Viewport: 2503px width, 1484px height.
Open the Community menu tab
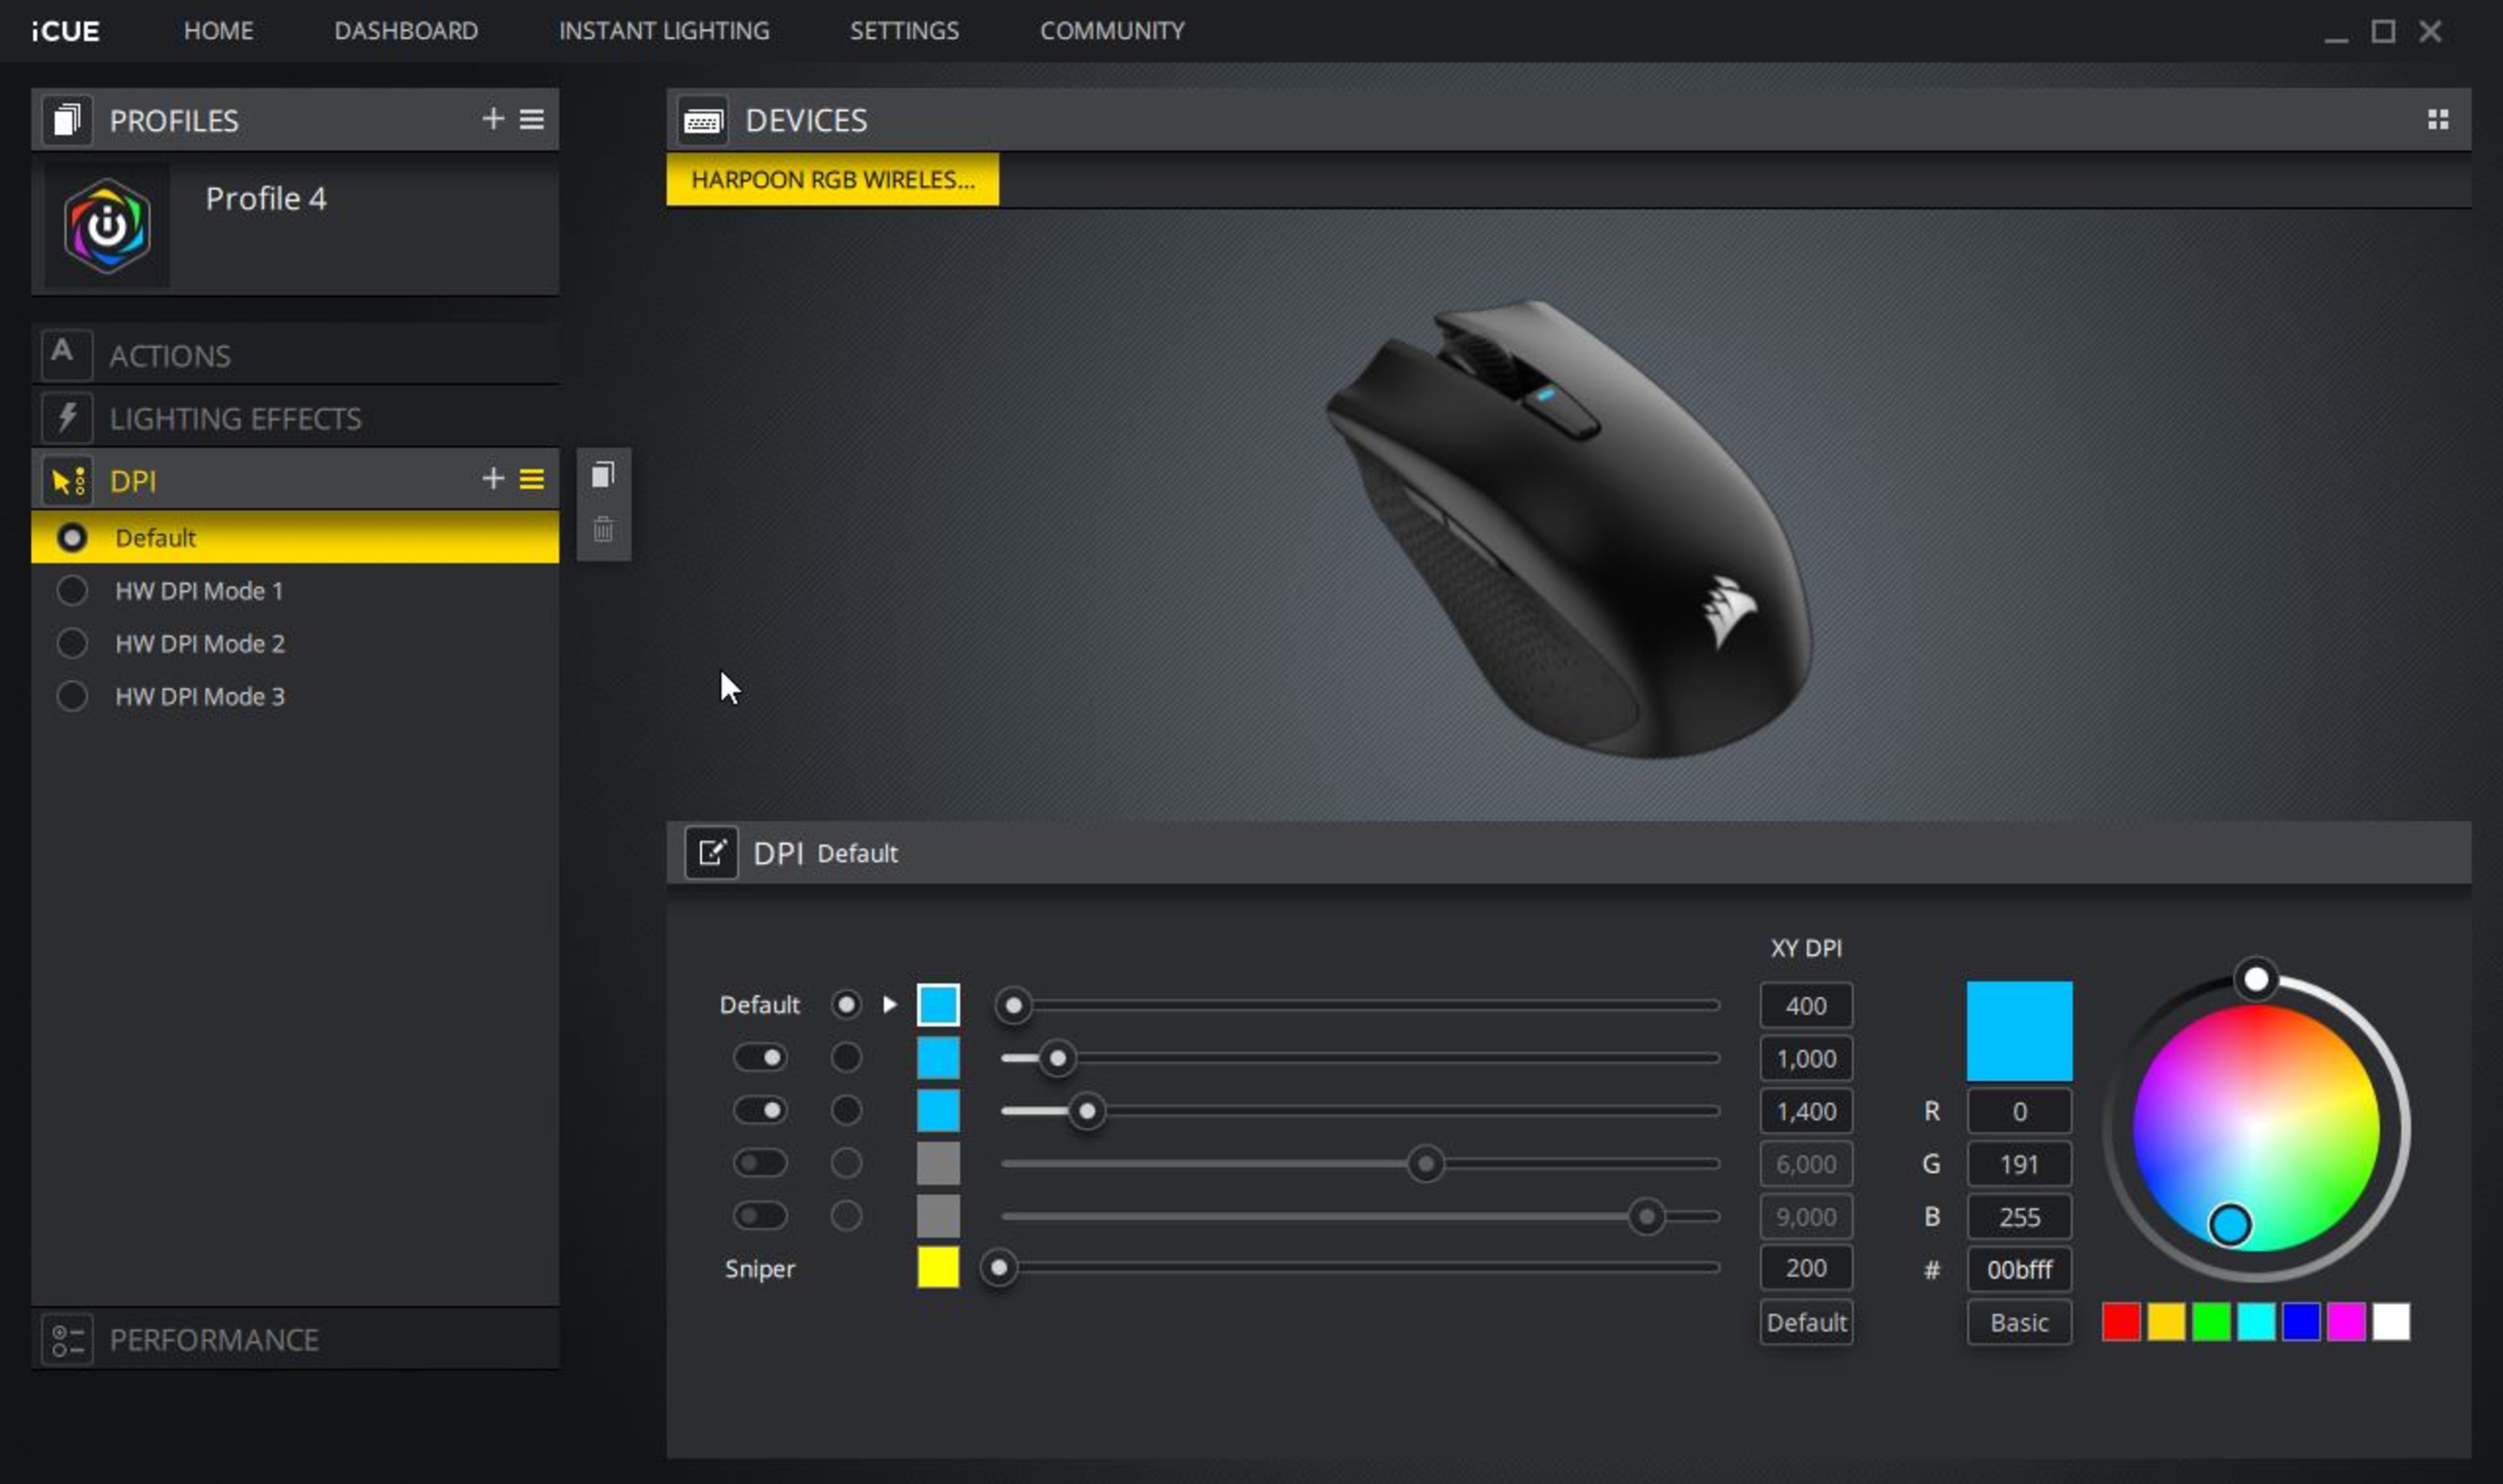tap(1113, 30)
